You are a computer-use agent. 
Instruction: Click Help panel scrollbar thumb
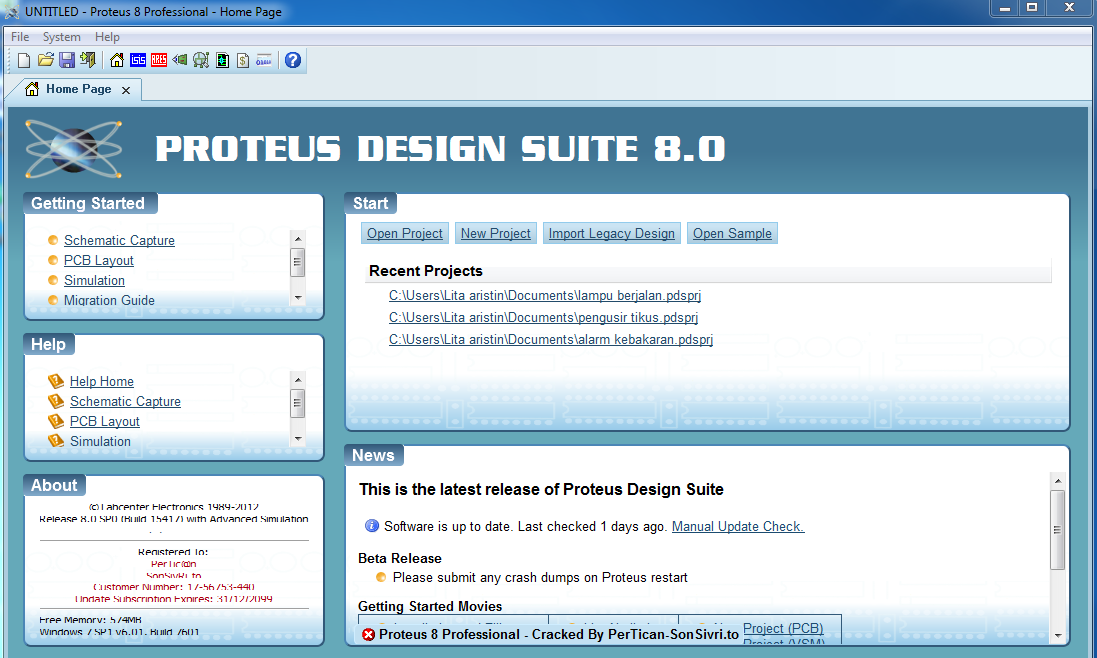click(x=298, y=403)
